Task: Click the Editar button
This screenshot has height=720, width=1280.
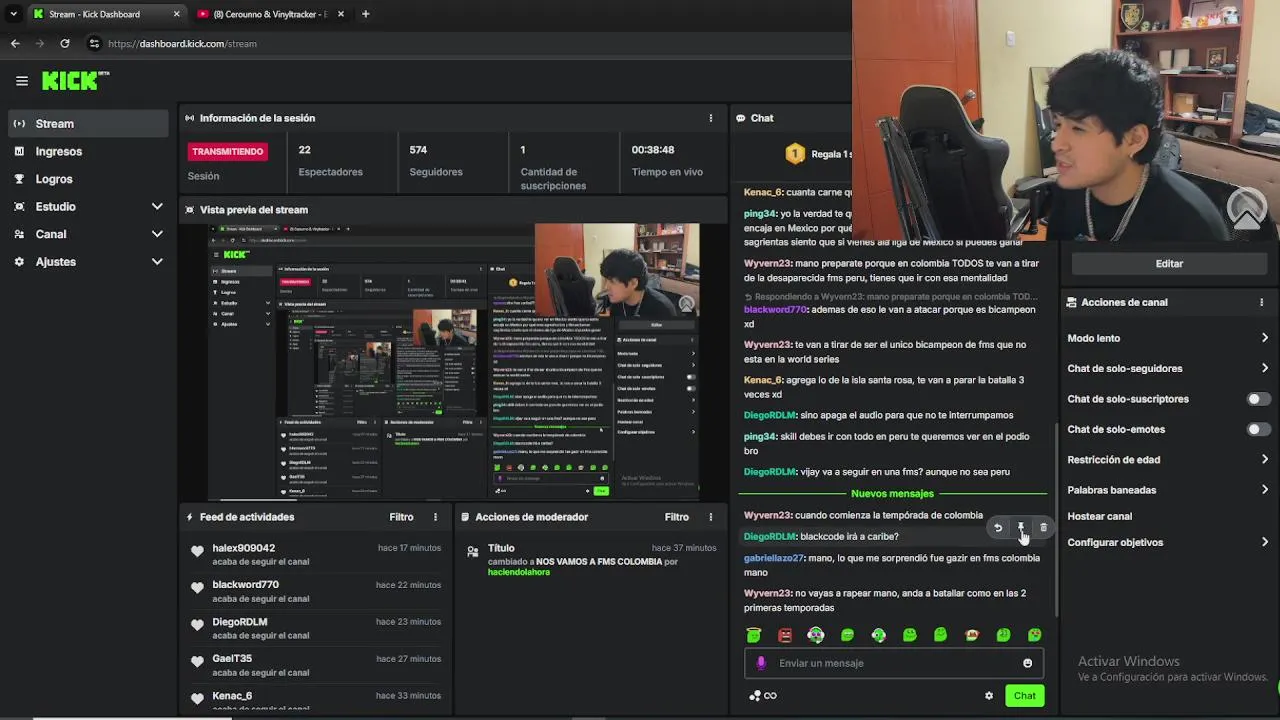Action: pyautogui.click(x=1169, y=263)
